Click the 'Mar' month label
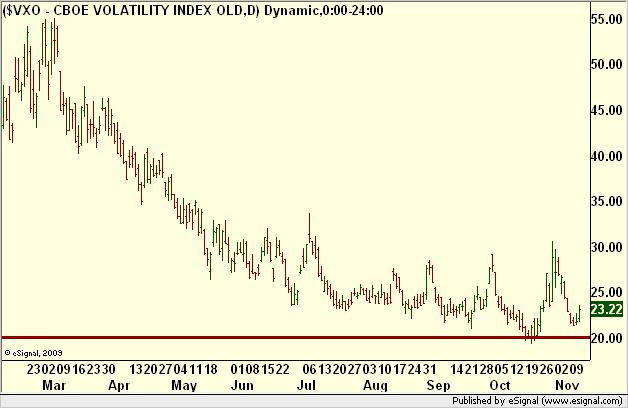 click(x=54, y=386)
